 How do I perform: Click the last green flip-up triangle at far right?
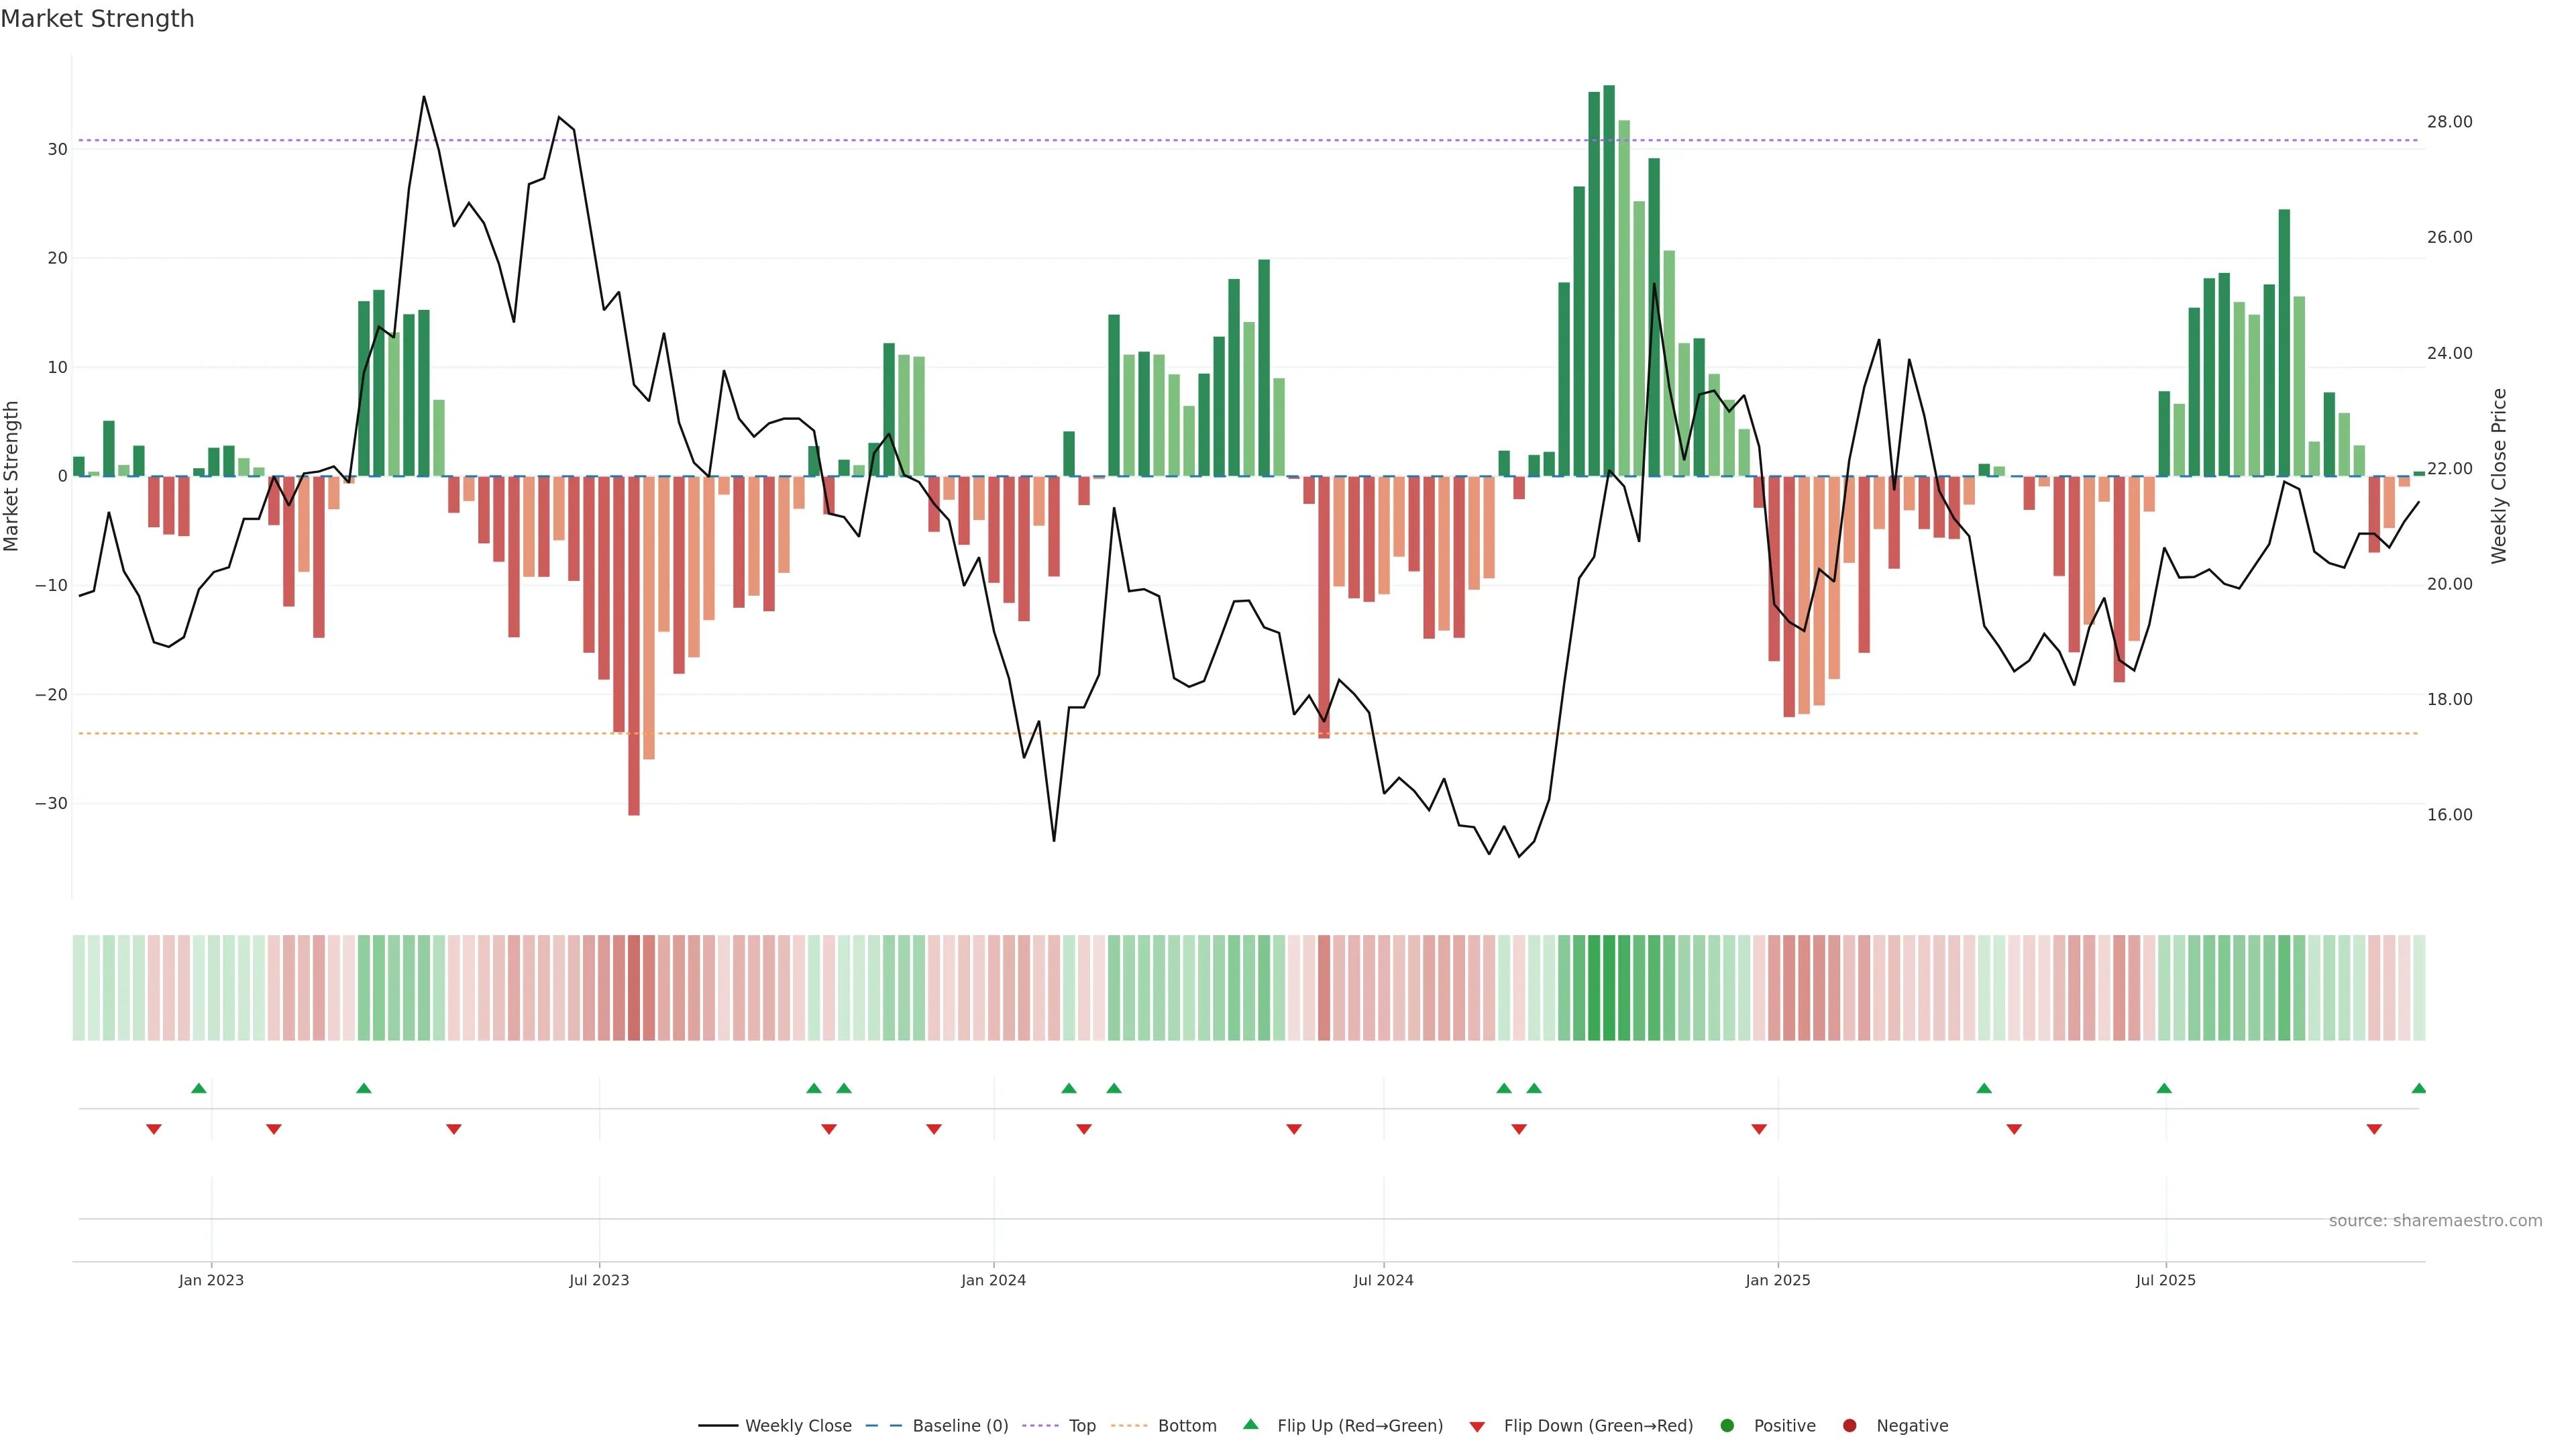(2418, 1088)
